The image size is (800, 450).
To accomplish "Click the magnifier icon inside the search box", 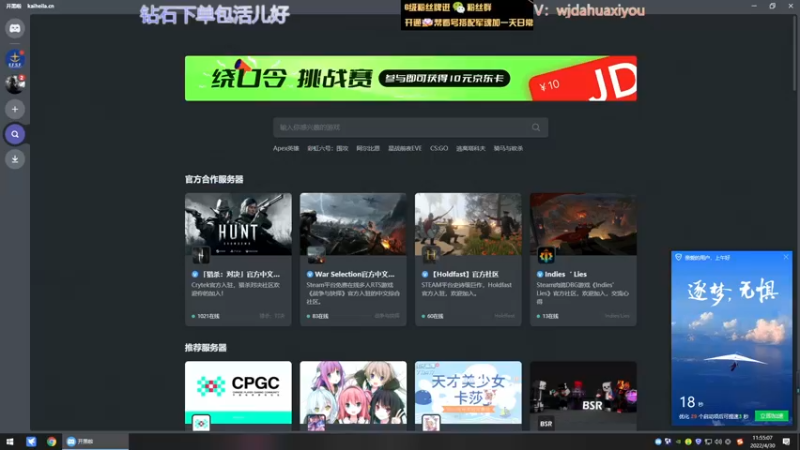I will (536, 128).
